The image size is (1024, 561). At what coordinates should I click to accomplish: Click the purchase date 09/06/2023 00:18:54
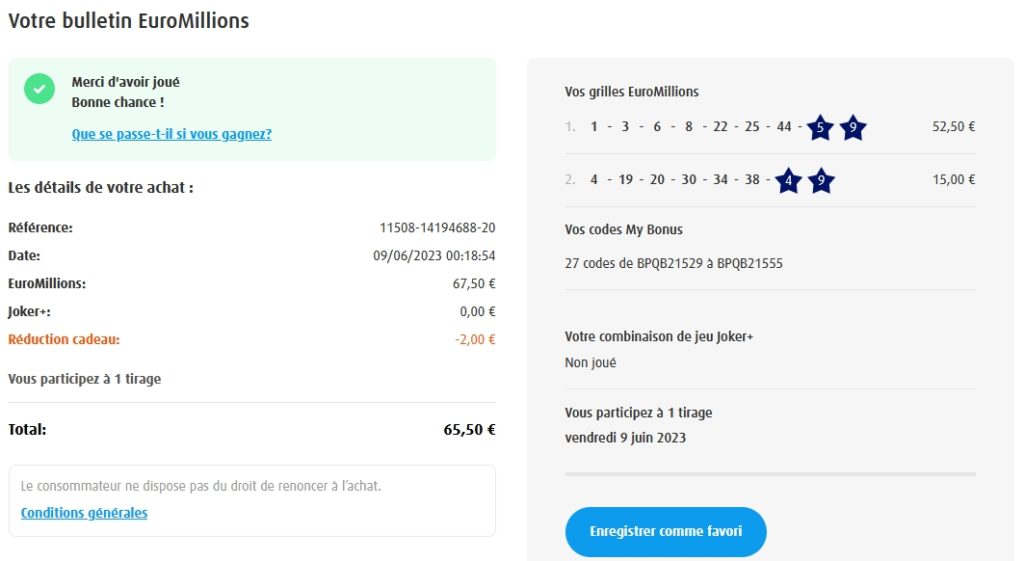434,256
